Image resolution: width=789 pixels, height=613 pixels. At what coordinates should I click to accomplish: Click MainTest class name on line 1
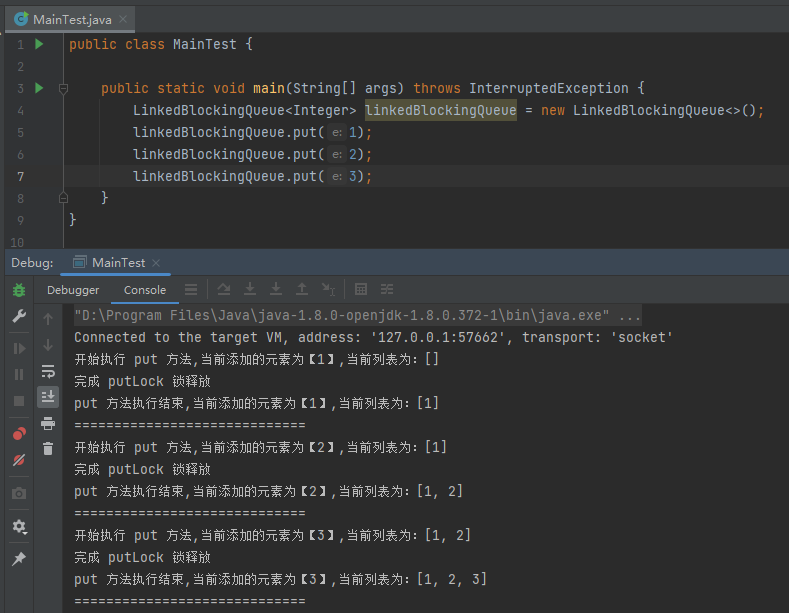pos(205,44)
